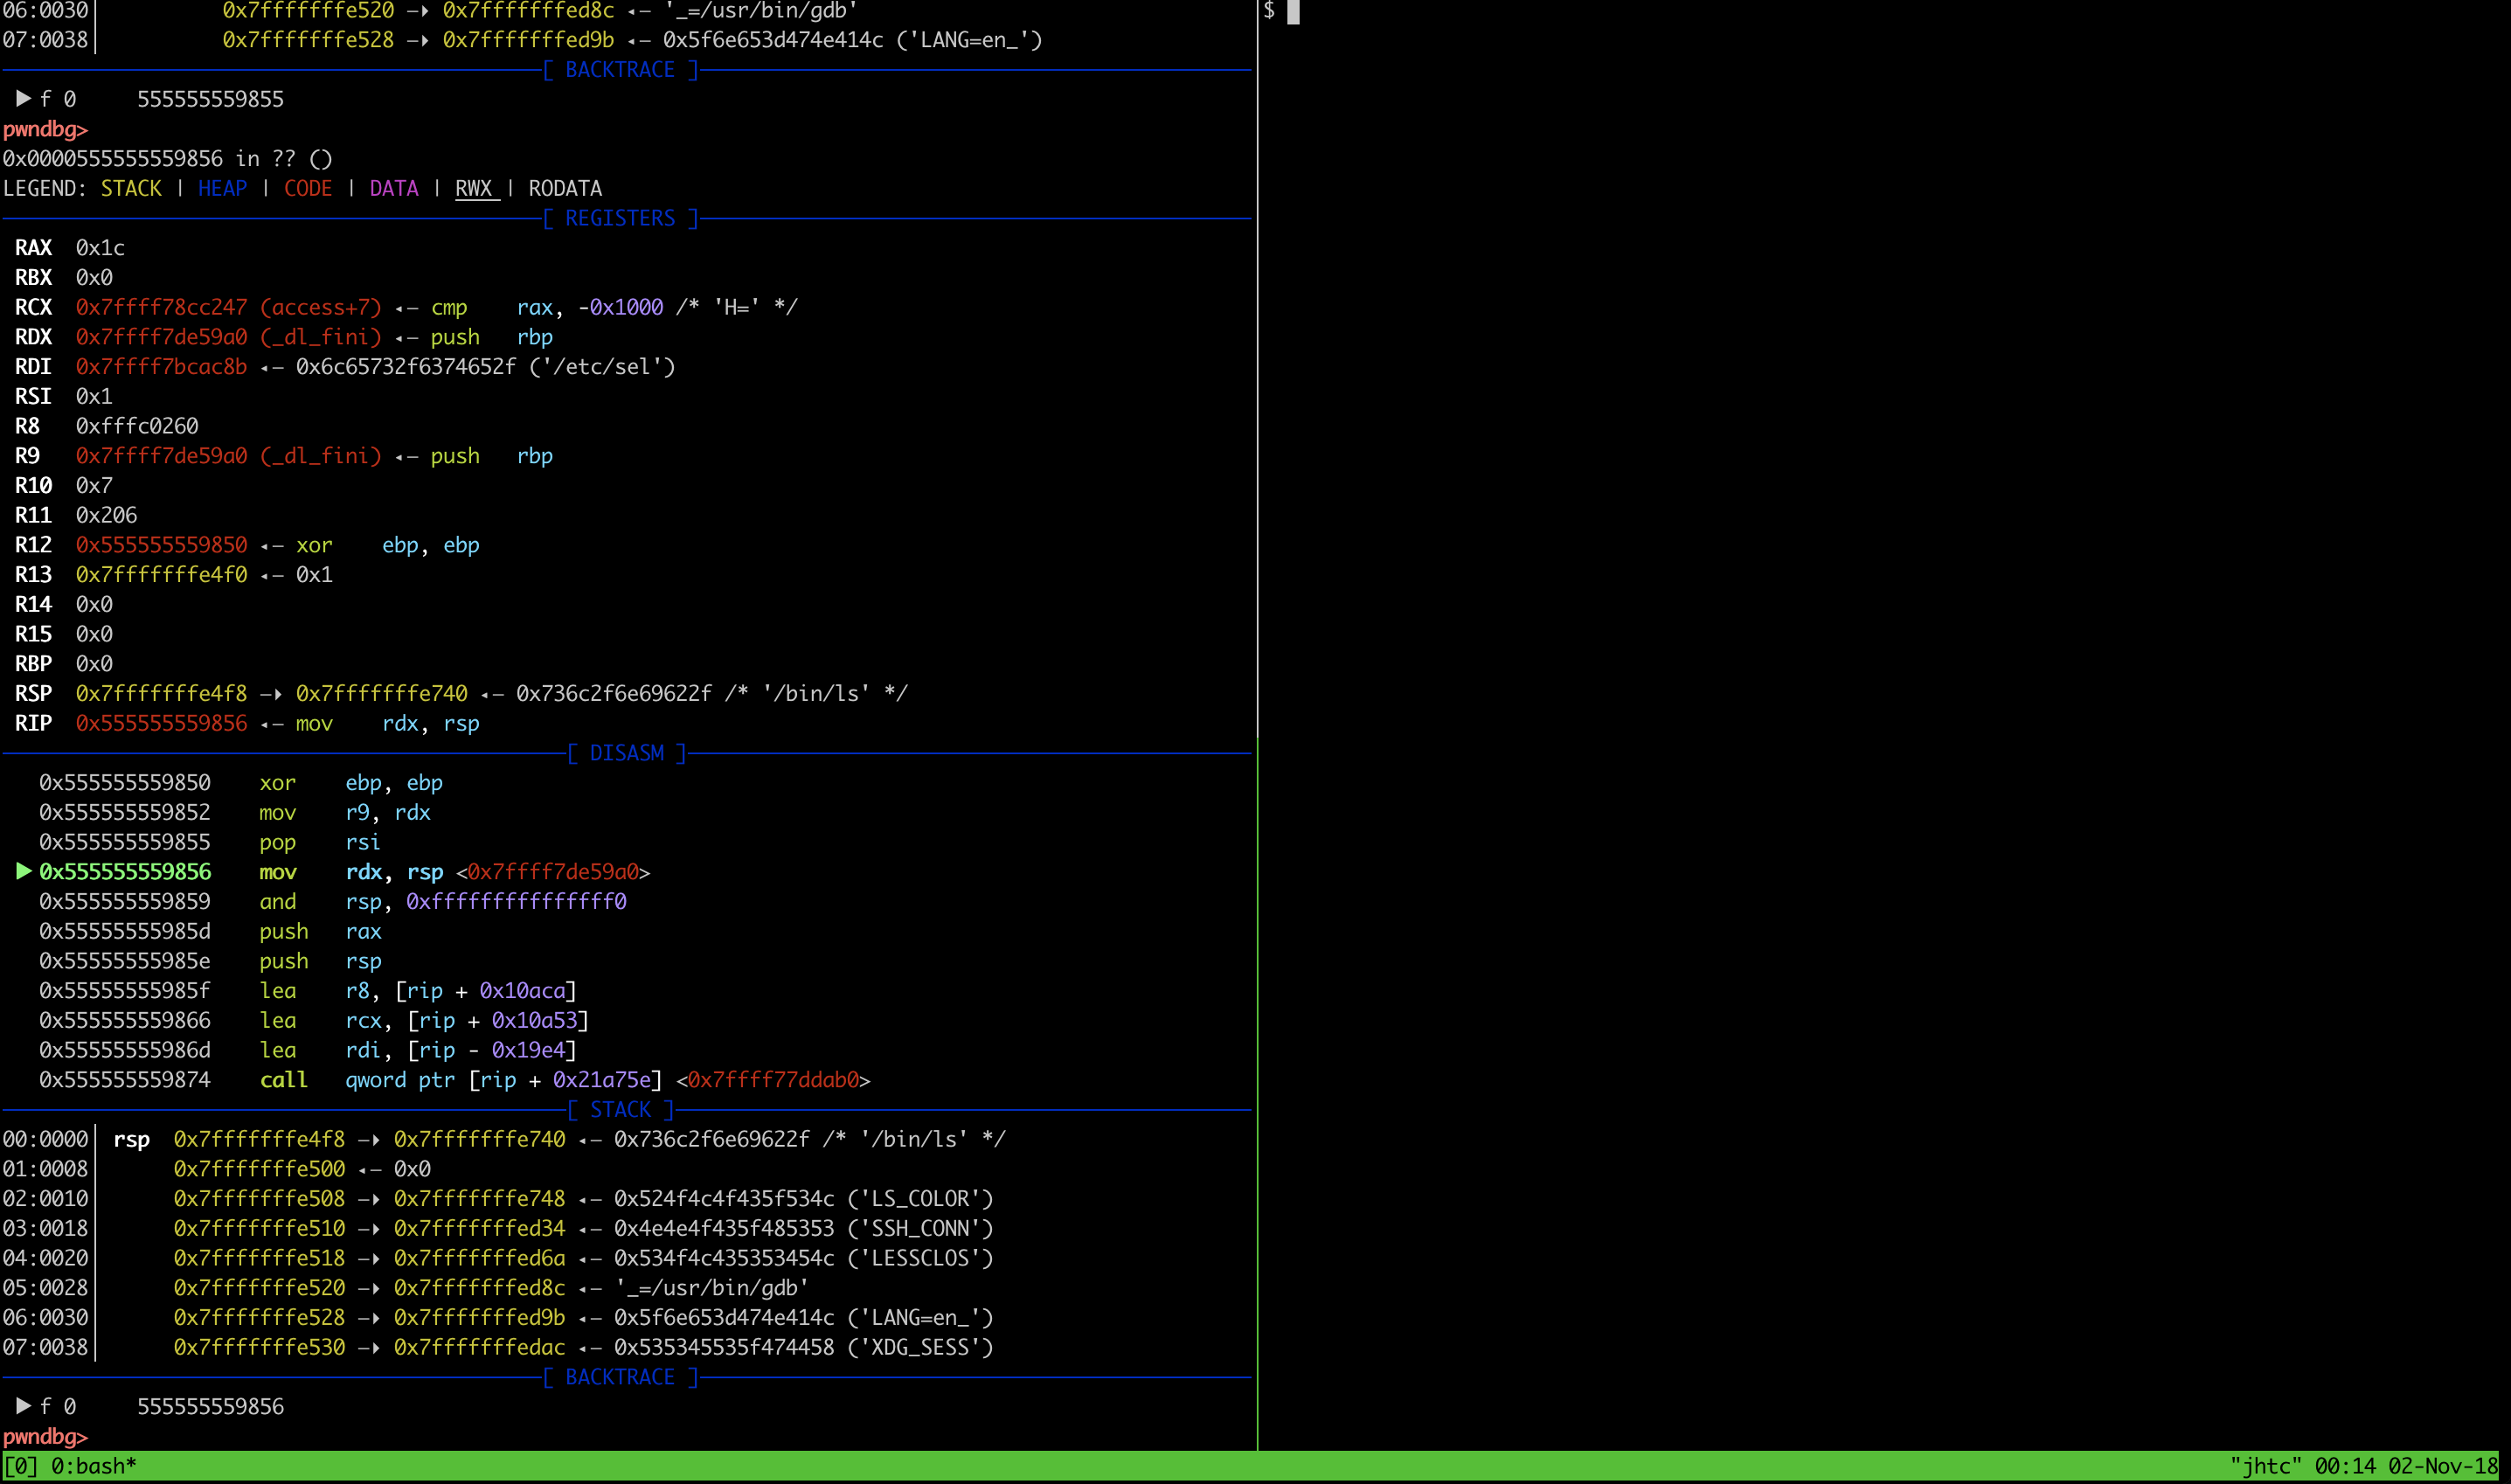Click the bottom pwndbg> prompt
Viewport: 2511px width, 1484px height.
point(45,1436)
